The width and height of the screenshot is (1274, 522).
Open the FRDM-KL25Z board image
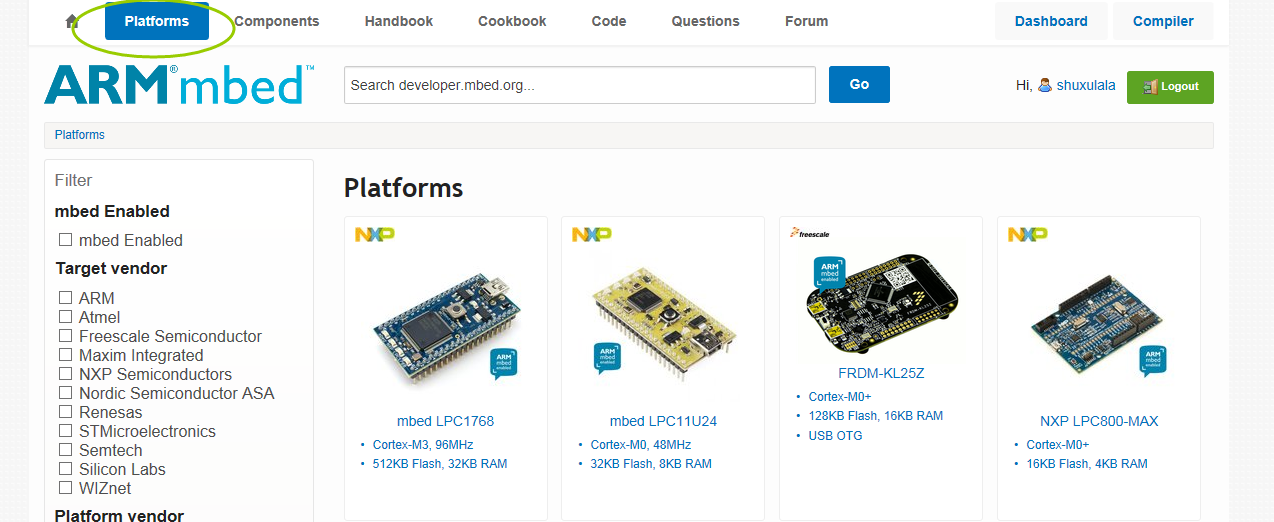tap(881, 305)
